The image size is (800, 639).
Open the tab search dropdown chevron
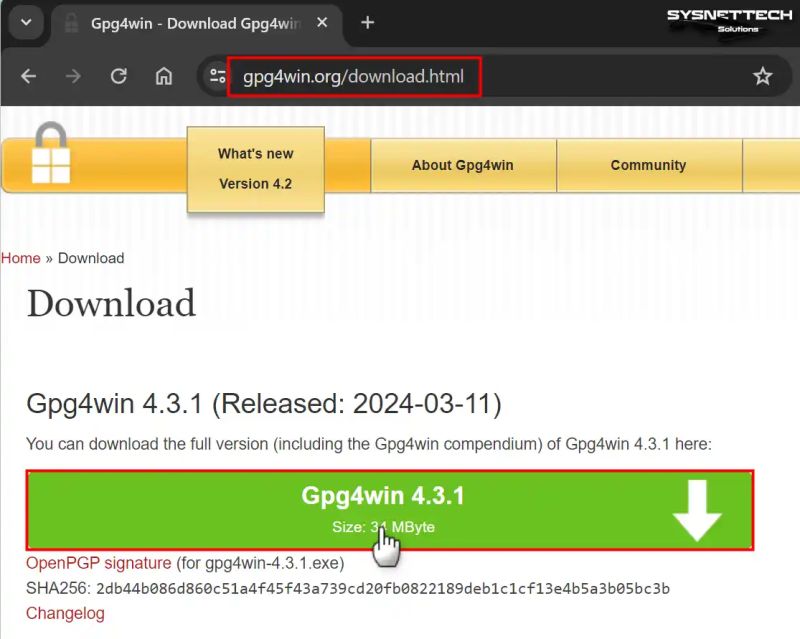pos(26,22)
